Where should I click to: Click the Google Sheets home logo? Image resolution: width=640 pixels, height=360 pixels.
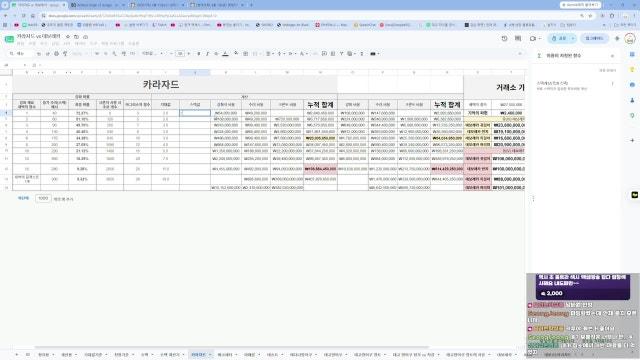click(x=9, y=39)
